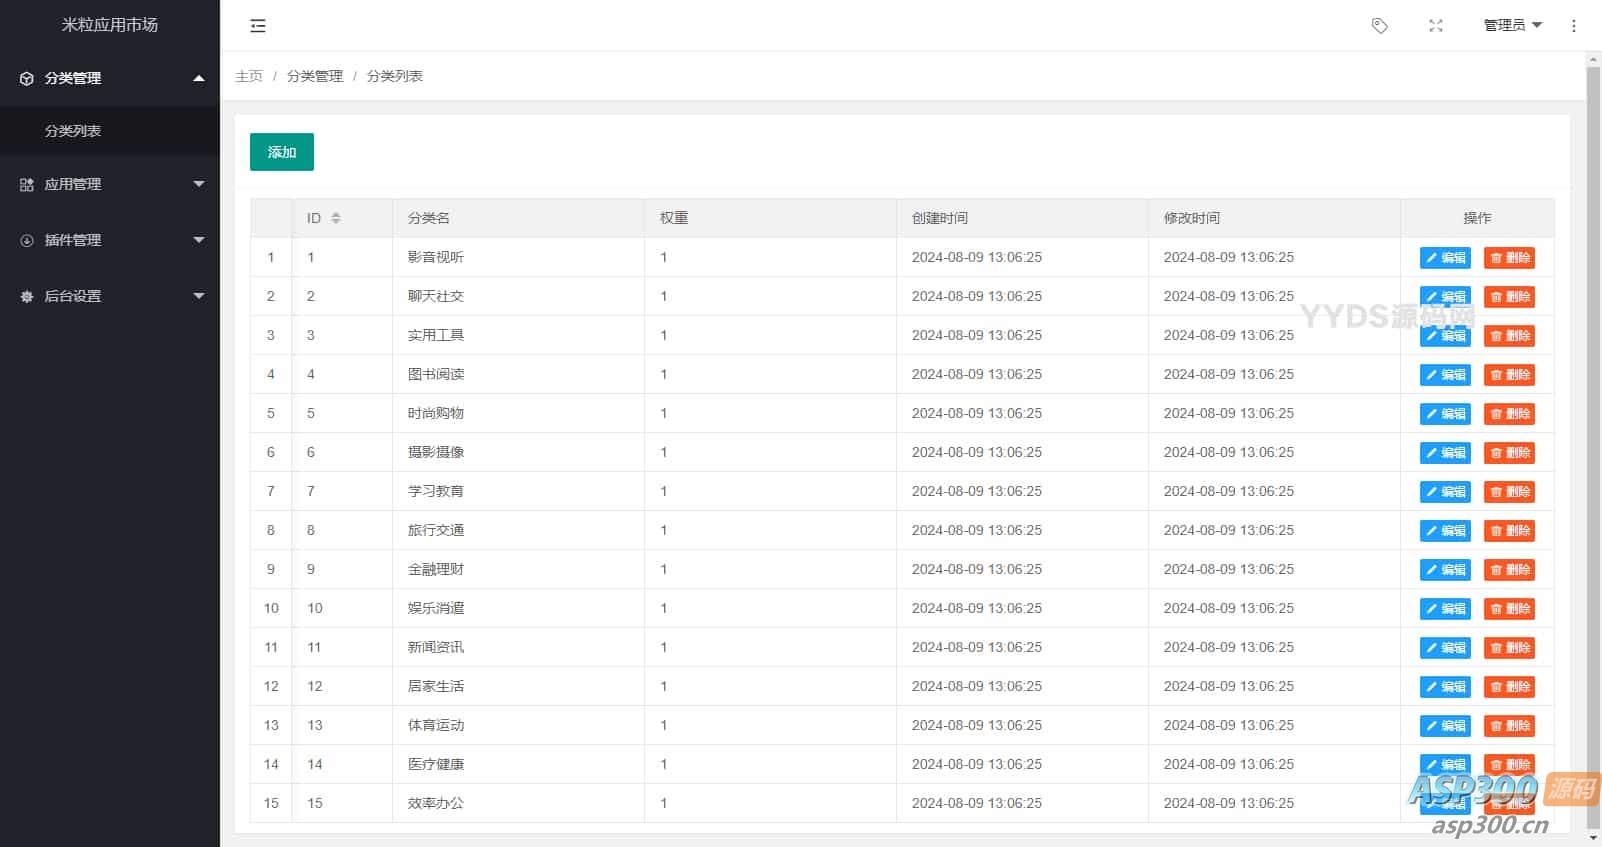Sort the table by the ID column arrows

(x=336, y=218)
